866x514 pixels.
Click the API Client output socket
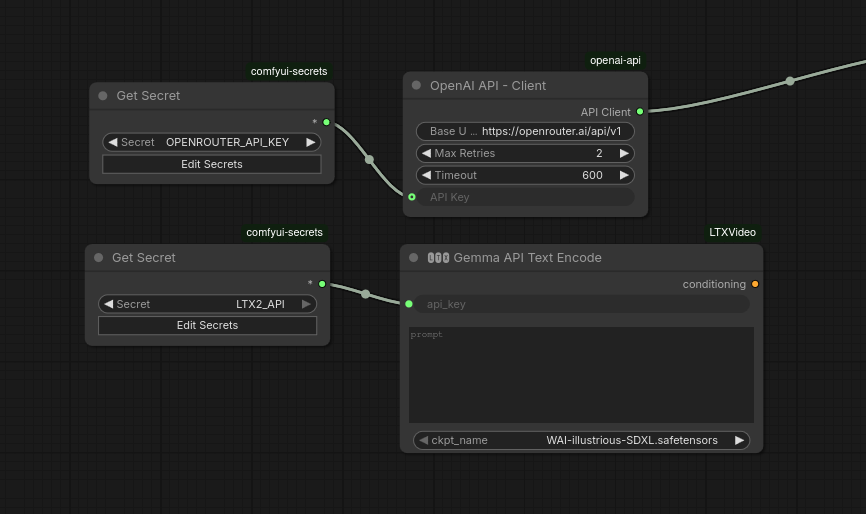(x=640, y=112)
